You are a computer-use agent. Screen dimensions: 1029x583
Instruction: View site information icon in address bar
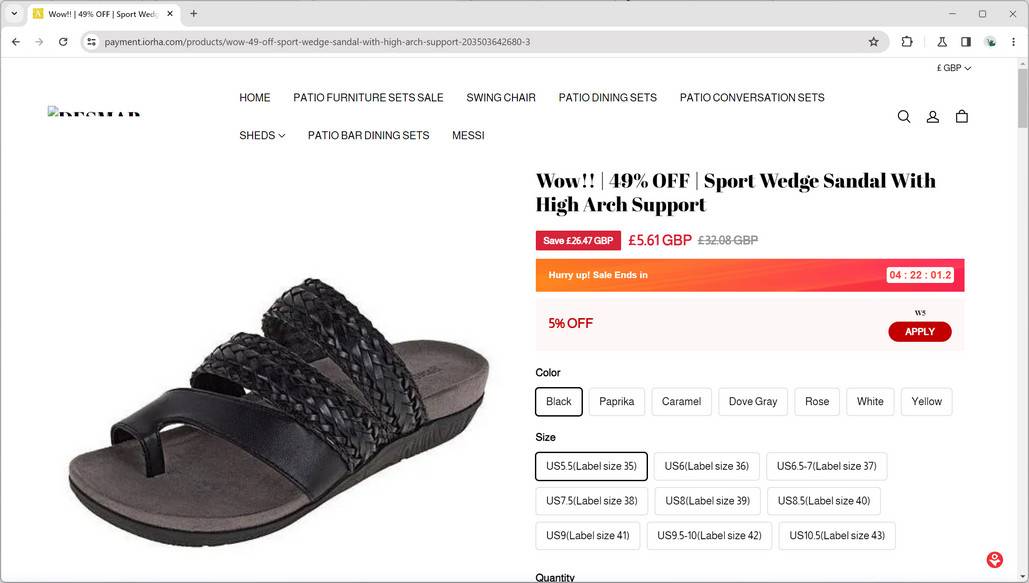coord(91,42)
